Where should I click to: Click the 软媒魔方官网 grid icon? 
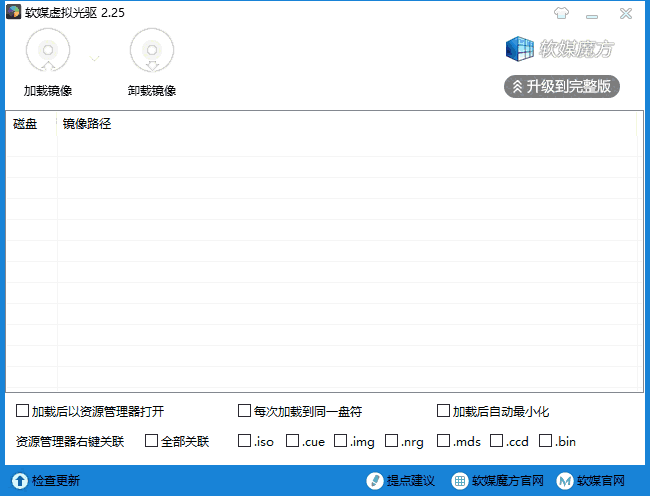pos(460,481)
